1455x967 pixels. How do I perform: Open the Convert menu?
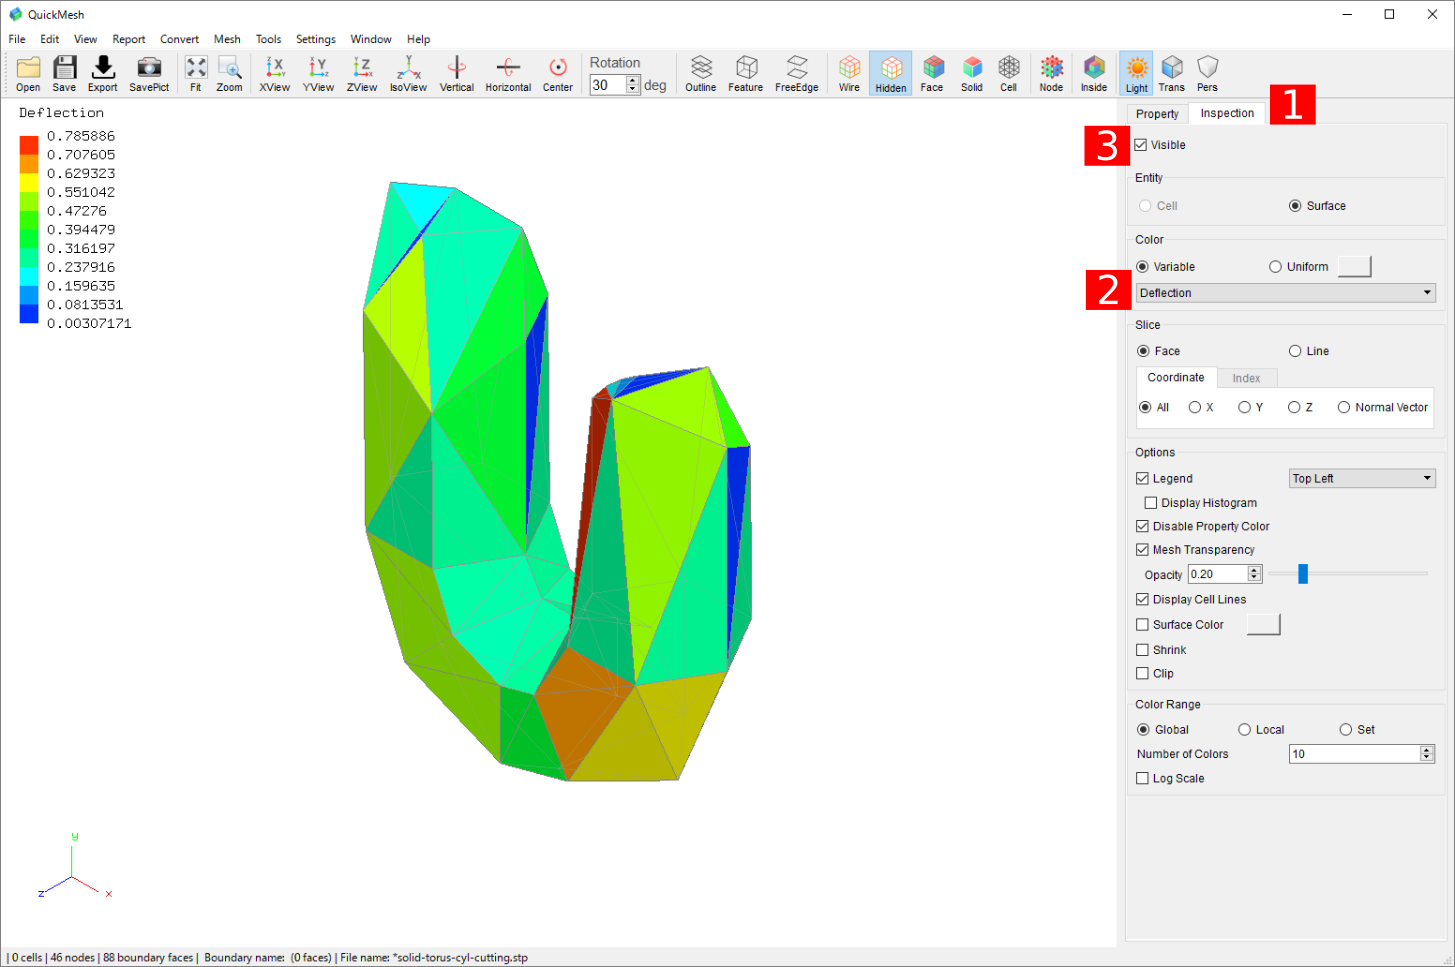coord(179,39)
